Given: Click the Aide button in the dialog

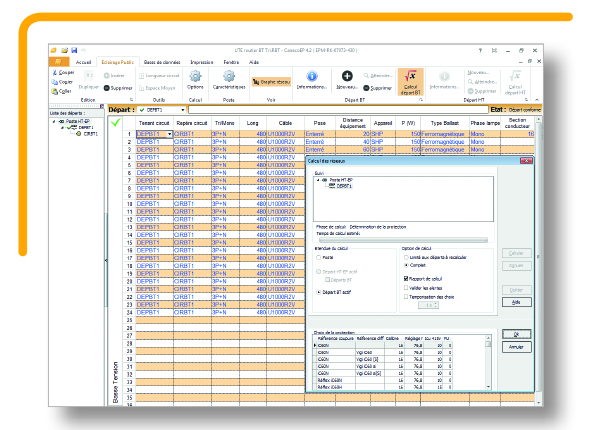Looking at the screenshot, I should tap(516, 302).
